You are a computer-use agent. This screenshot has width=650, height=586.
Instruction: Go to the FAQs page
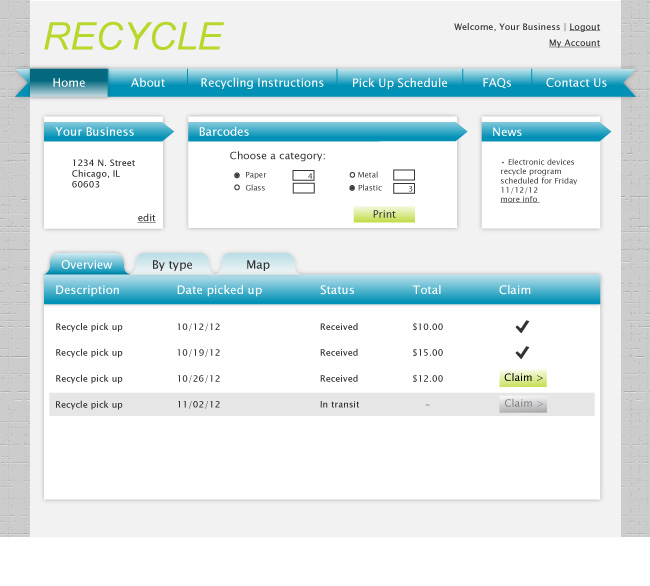tap(497, 83)
